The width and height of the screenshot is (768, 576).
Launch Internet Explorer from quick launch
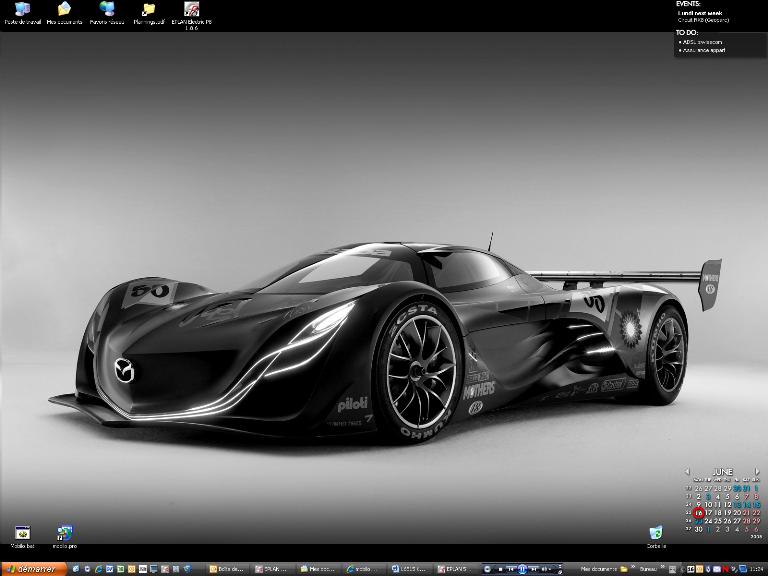pos(98,569)
